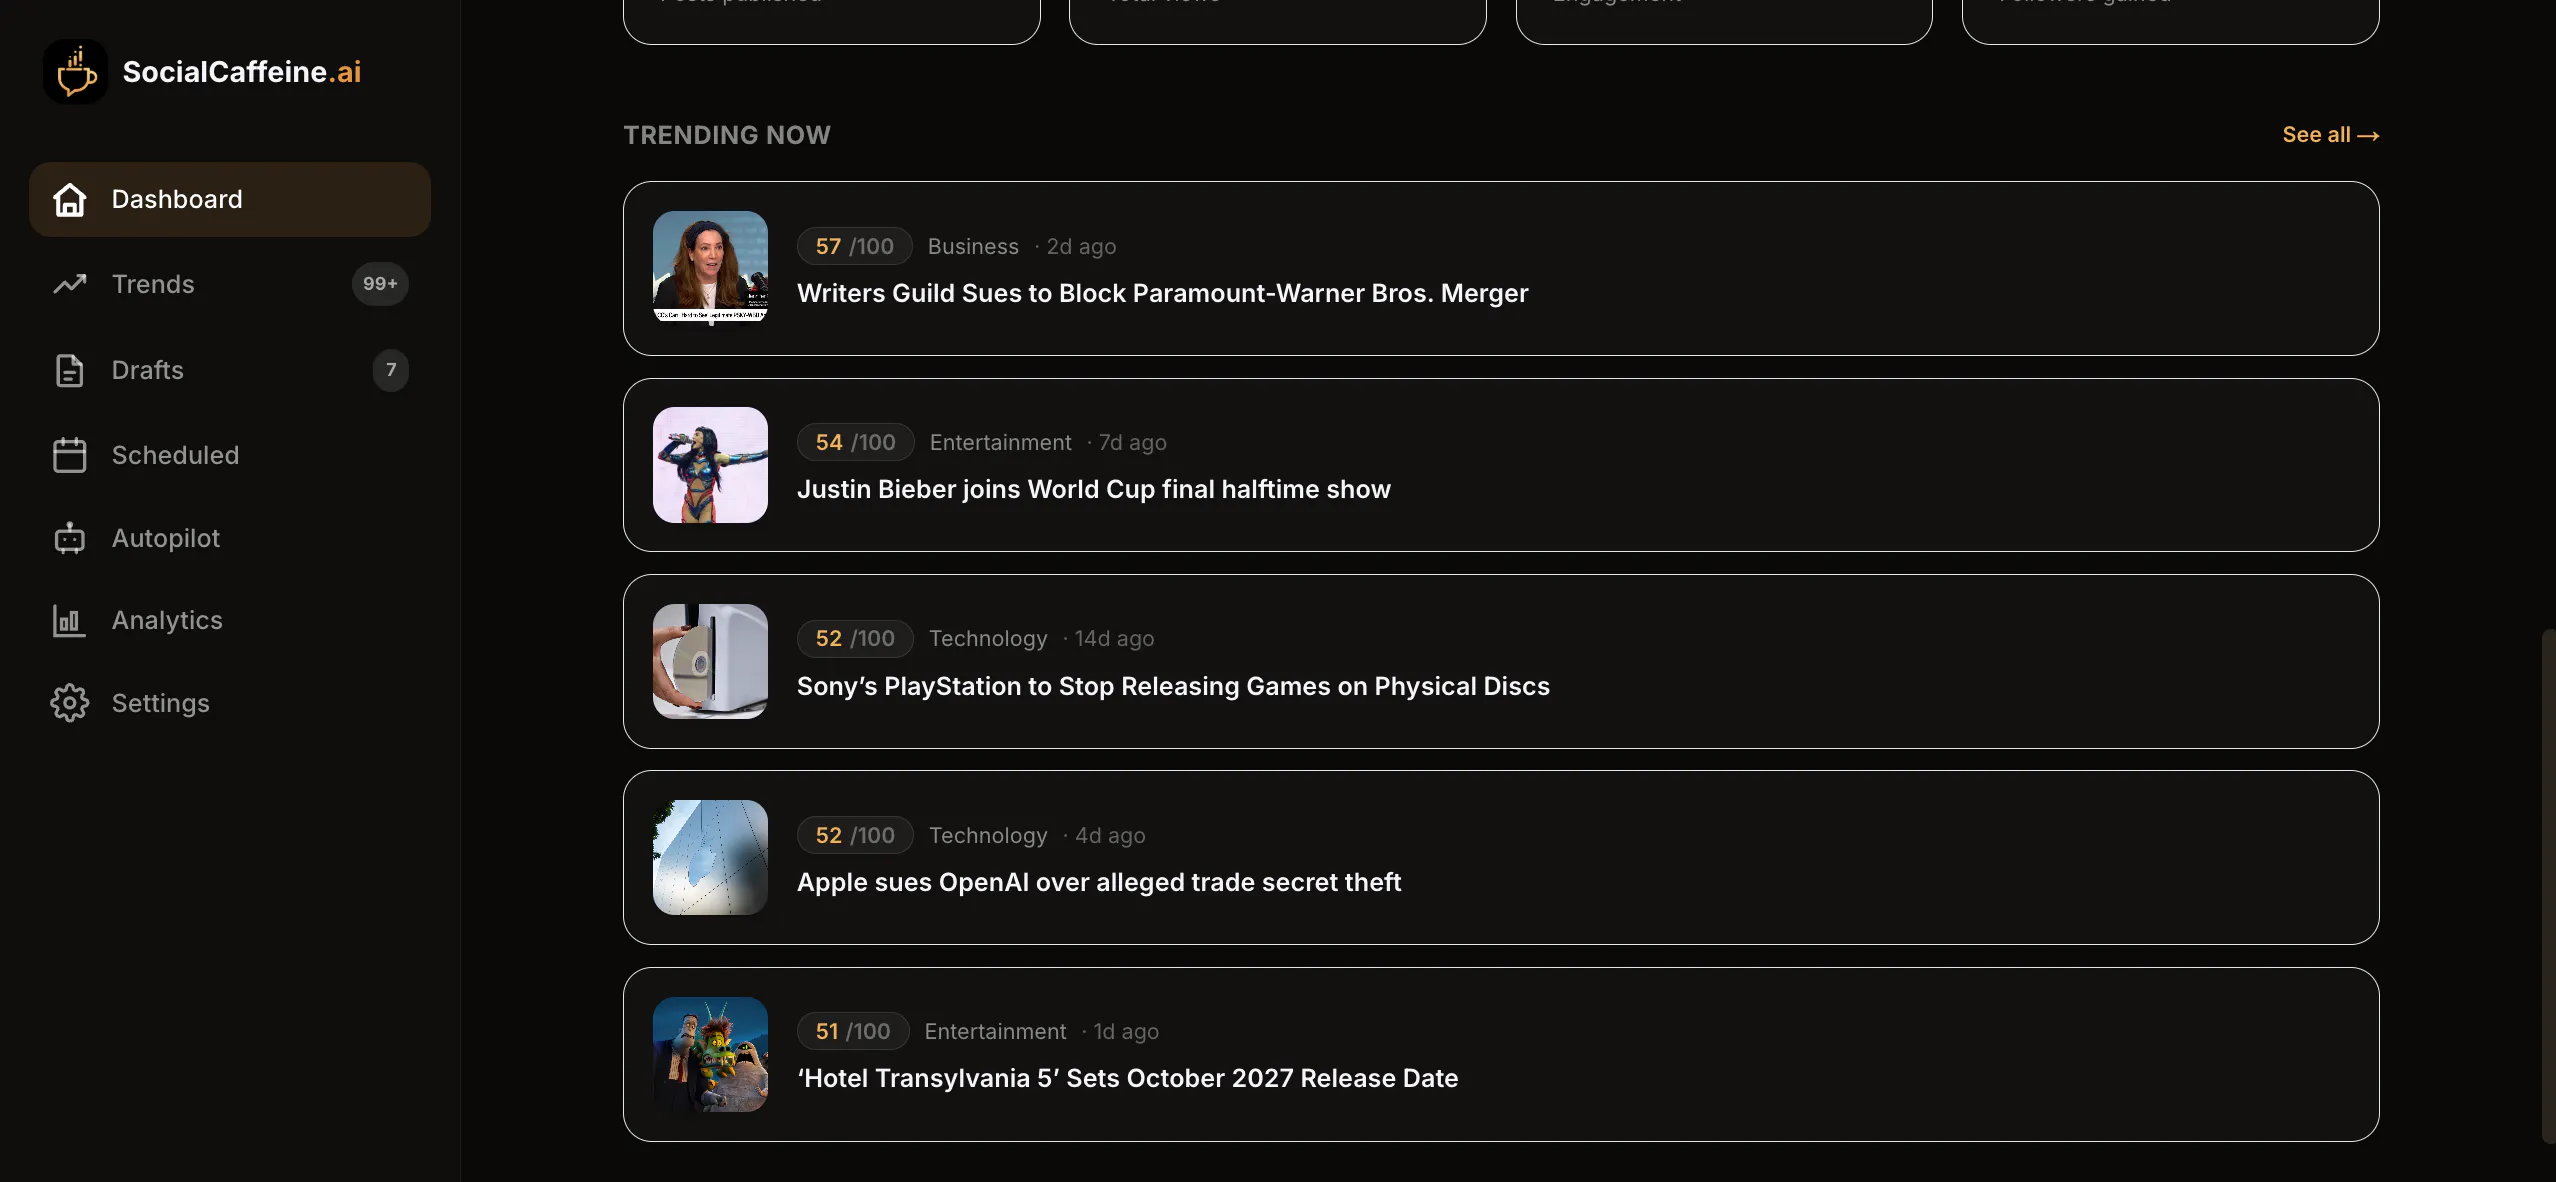
Task: Go to the Trends section
Action: coord(230,284)
